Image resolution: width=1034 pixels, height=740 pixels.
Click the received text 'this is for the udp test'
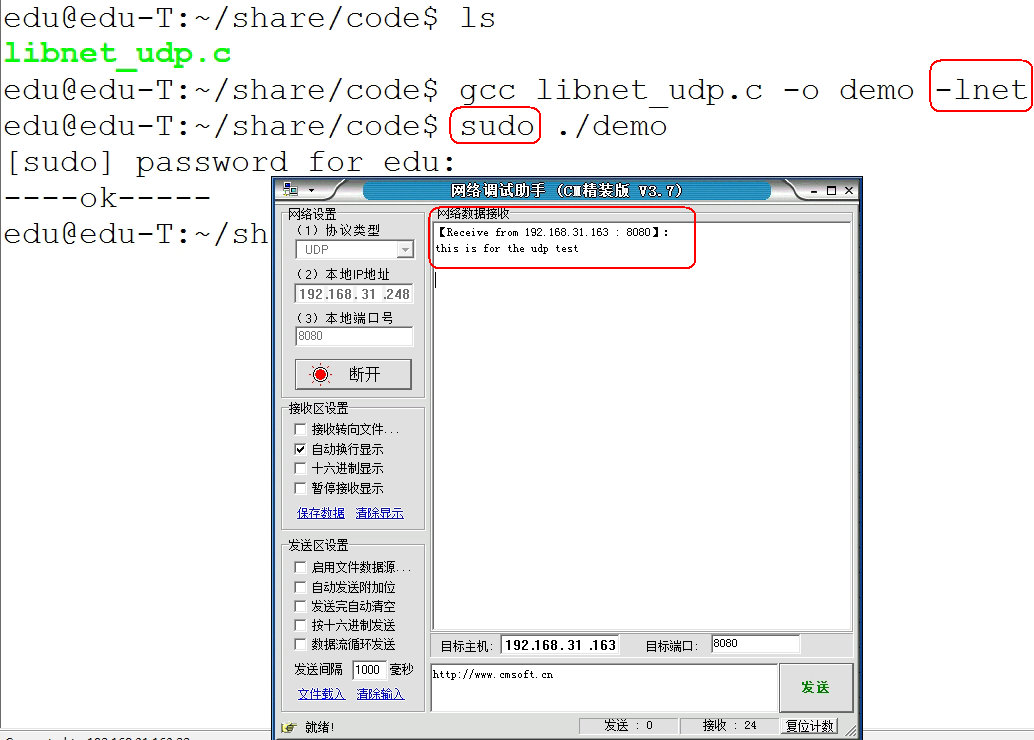pyautogui.click(x=506, y=249)
